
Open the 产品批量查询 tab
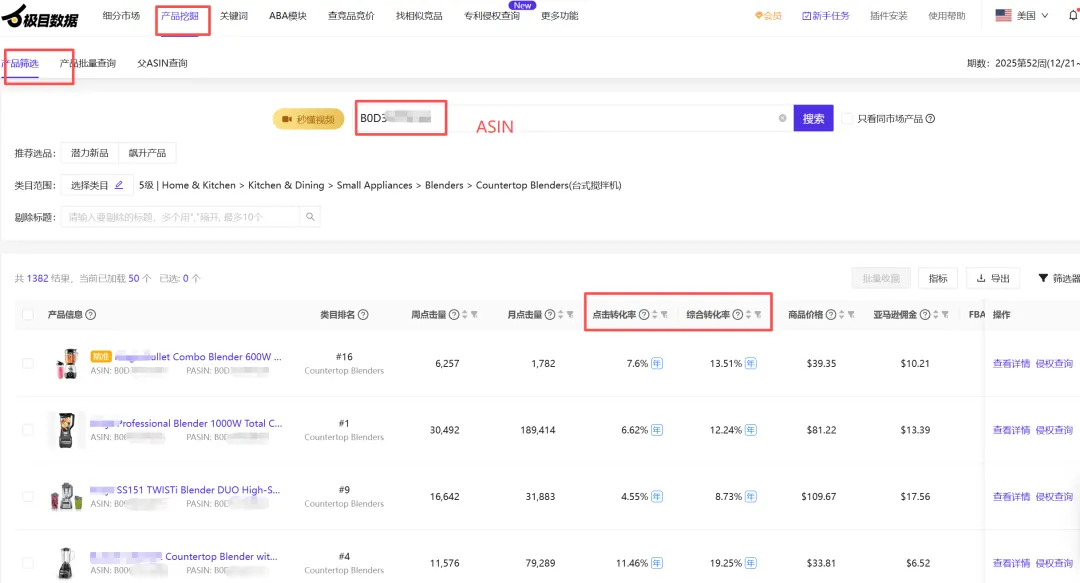(88, 63)
